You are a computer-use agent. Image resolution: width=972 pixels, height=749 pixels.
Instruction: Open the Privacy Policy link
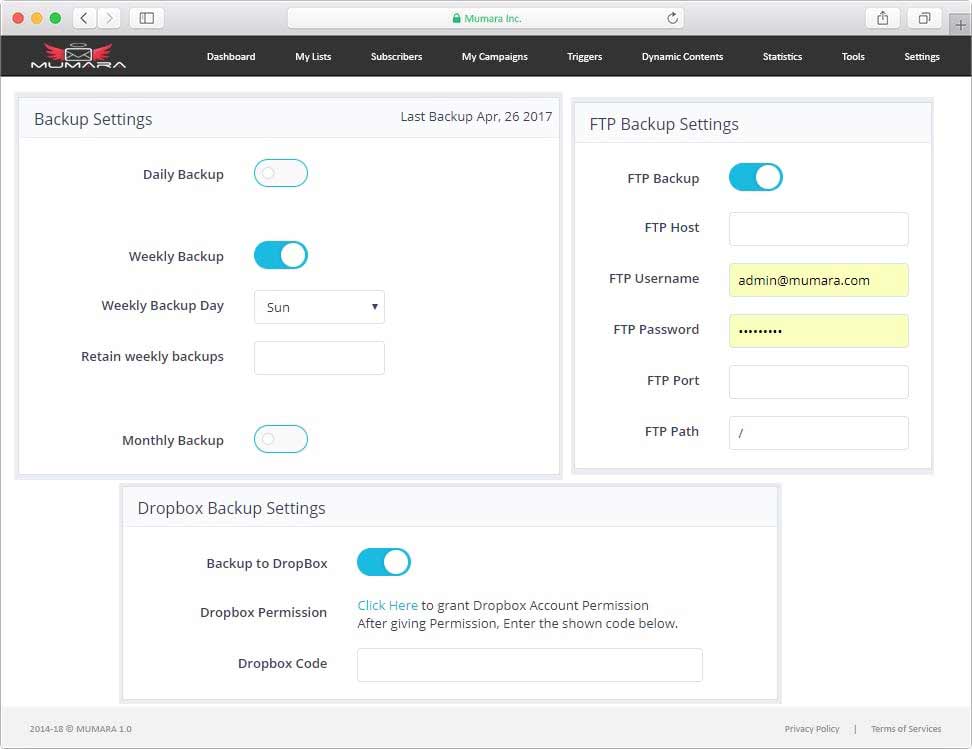[x=812, y=729]
